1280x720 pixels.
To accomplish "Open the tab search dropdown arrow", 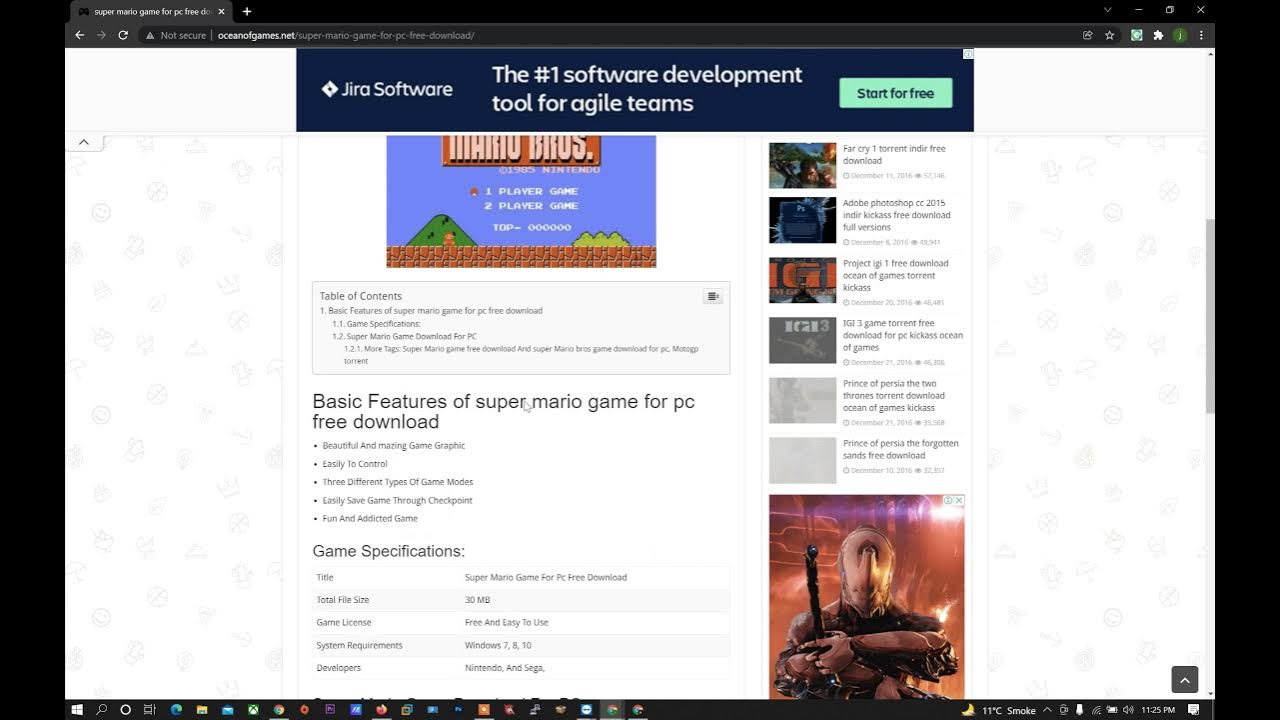I will click(1107, 10).
